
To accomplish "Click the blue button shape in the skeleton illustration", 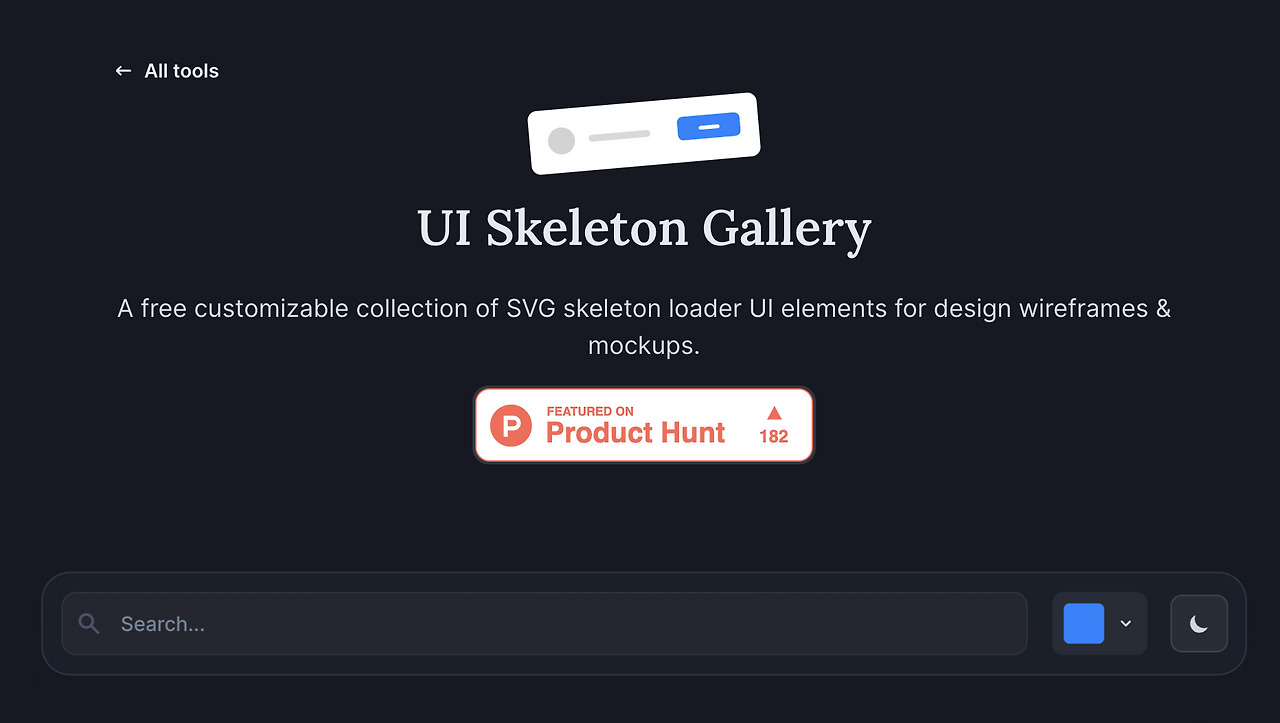I will pos(708,126).
